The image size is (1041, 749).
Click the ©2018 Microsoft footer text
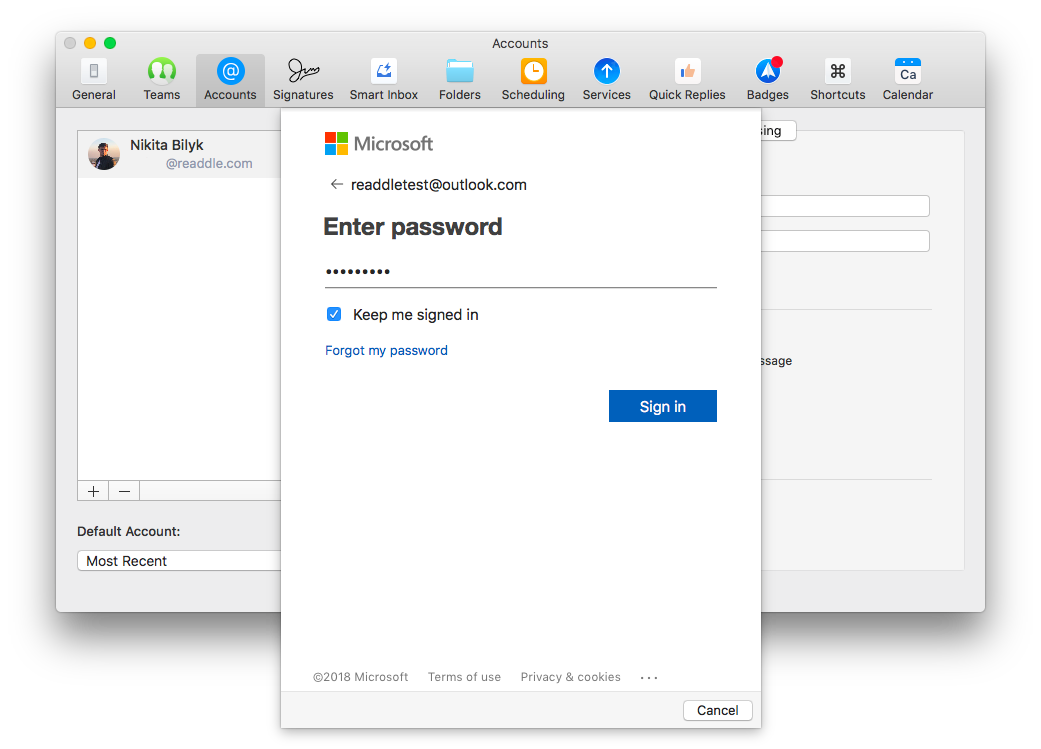360,677
